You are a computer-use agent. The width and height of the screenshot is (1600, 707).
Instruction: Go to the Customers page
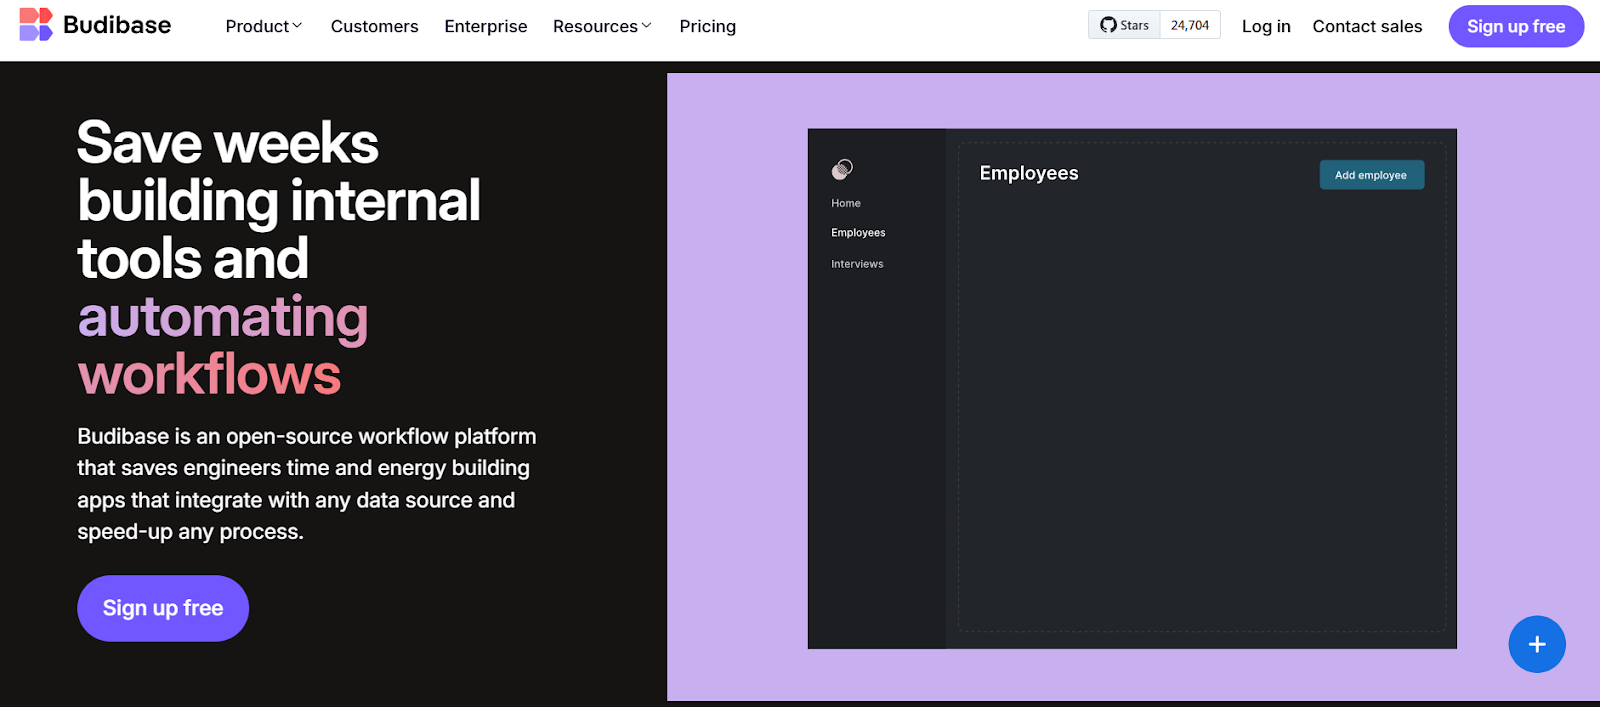(374, 27)
